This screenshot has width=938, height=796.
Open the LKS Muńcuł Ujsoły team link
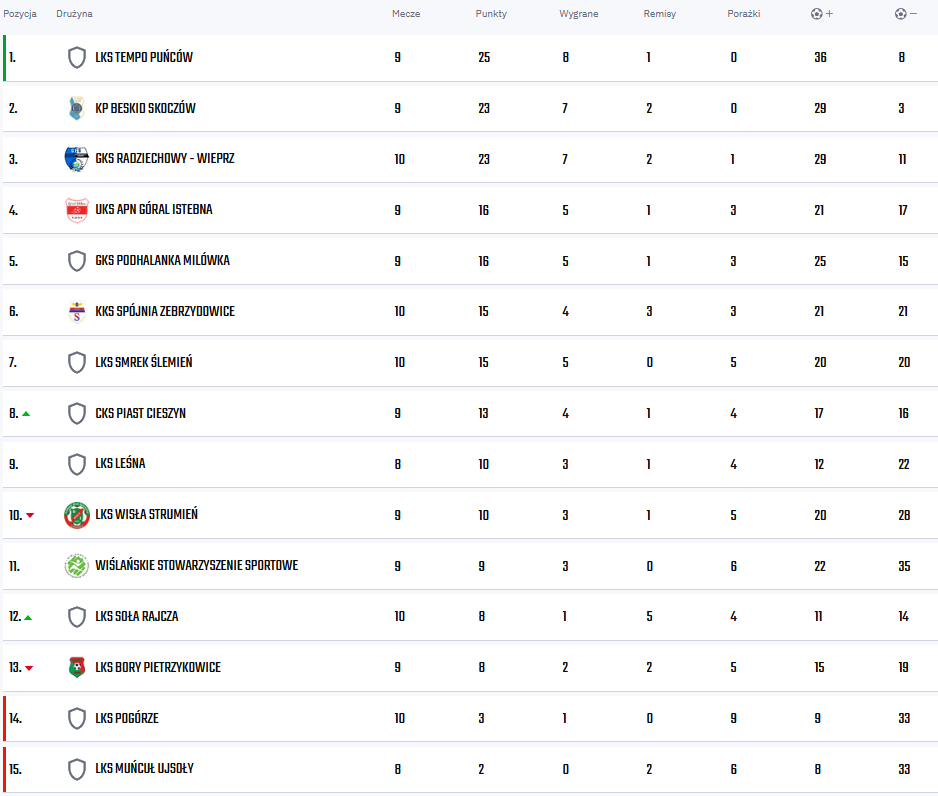pos(144,768)
